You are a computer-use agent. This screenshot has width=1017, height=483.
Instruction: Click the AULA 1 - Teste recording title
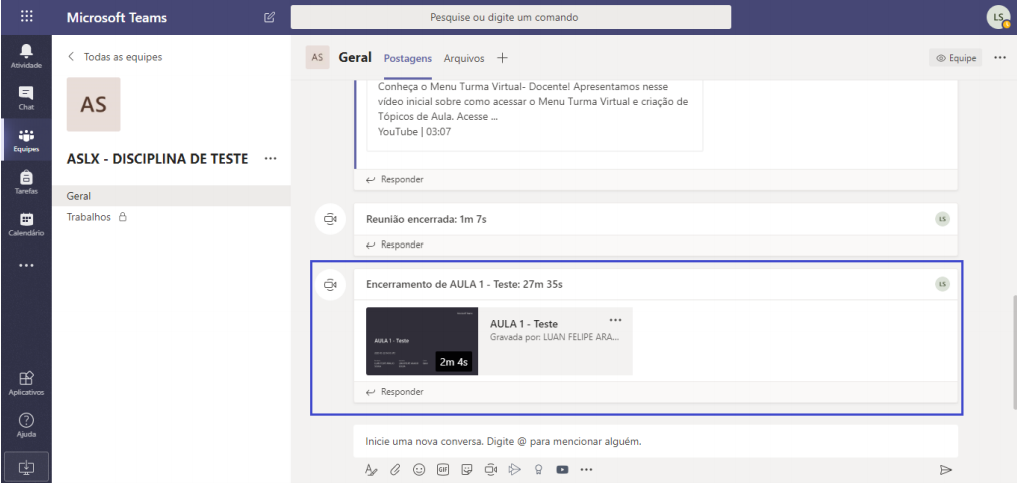click(524, 324)
